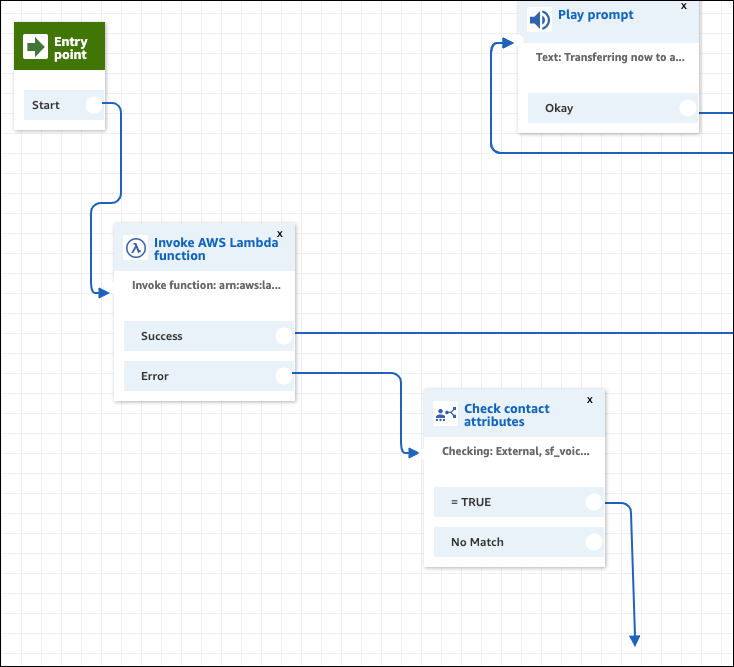The height and width of the screenshot is (667, 734).
Task: Select the Success branch label
Action: (x=161, y=336)
